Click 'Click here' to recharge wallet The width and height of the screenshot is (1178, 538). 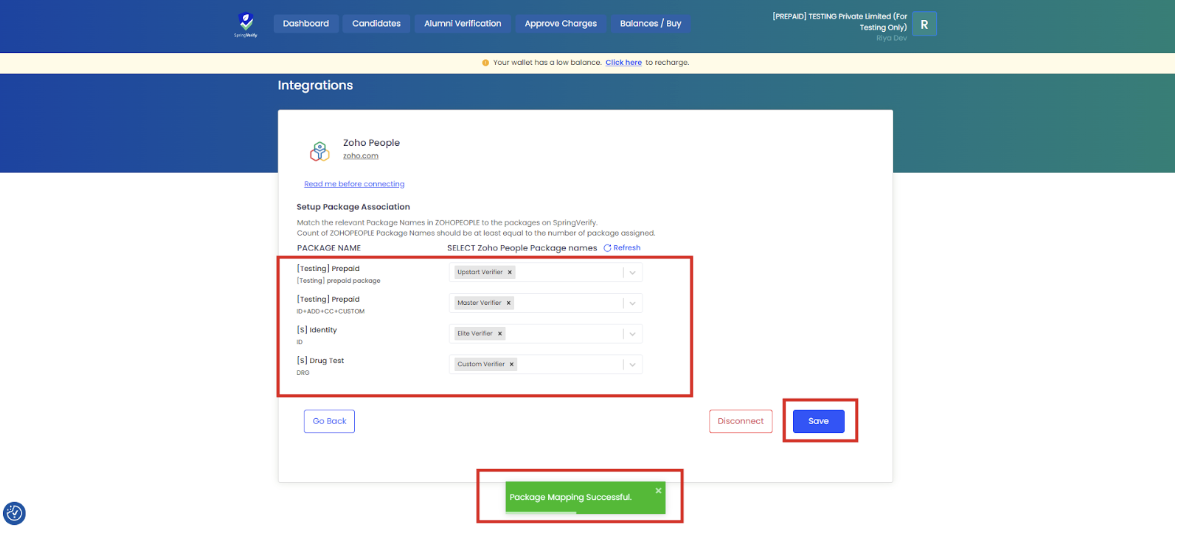(x=623, y=62)
